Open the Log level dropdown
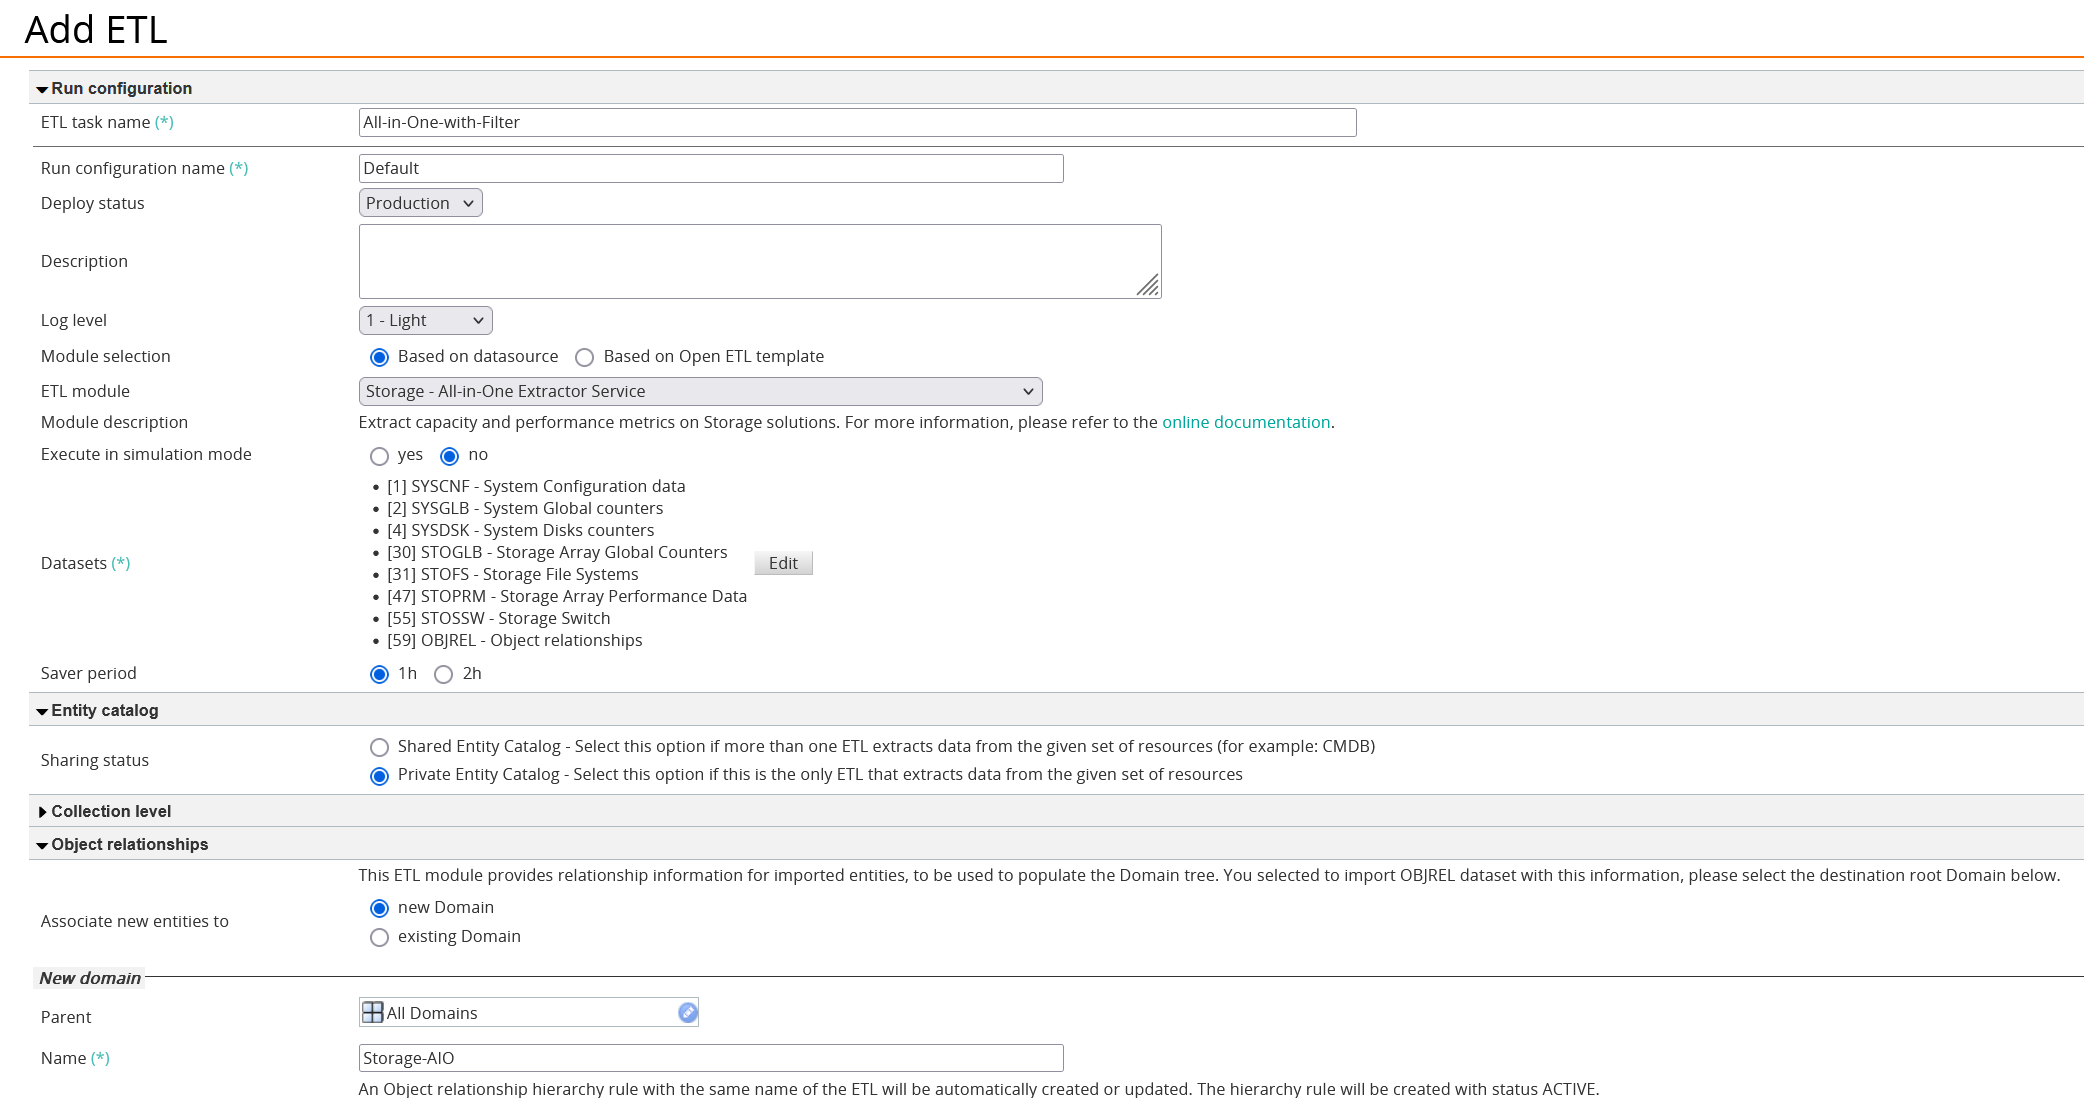2084x1098 pixels. pyautogui.click(x=422, y=320)
